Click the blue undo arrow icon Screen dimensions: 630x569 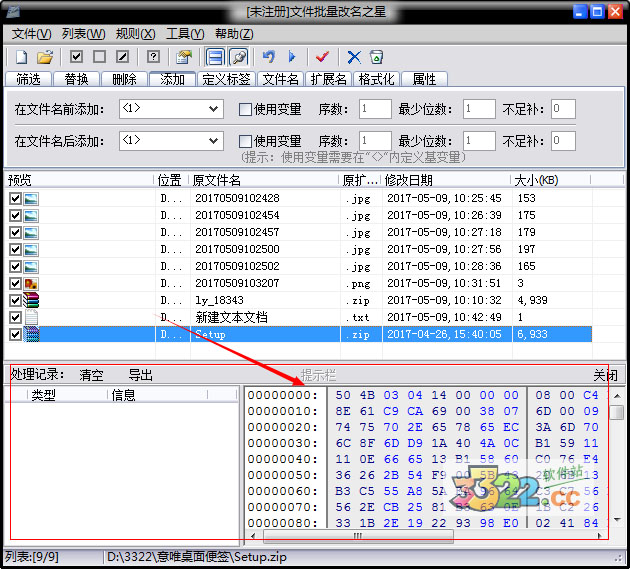click(x=268, y=57)
